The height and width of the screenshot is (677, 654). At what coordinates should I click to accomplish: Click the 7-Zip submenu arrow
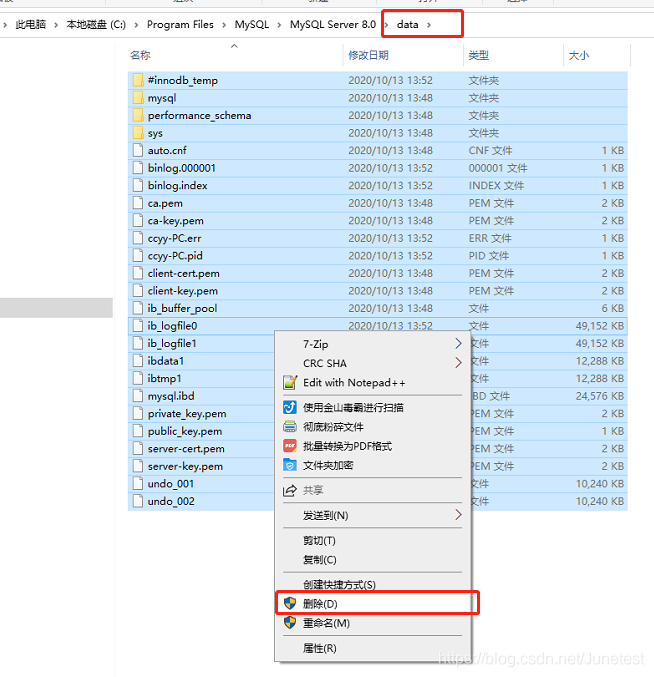pos(458,344)
